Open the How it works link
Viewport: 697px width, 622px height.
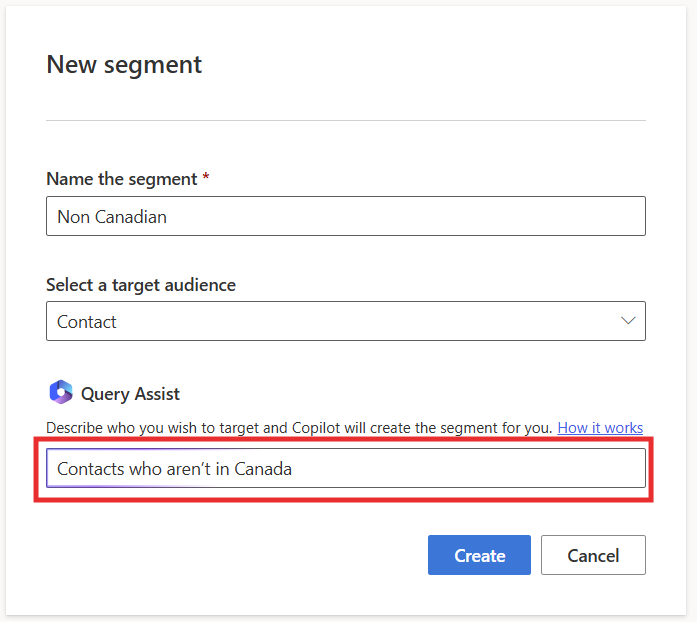[x=600, y=428]
